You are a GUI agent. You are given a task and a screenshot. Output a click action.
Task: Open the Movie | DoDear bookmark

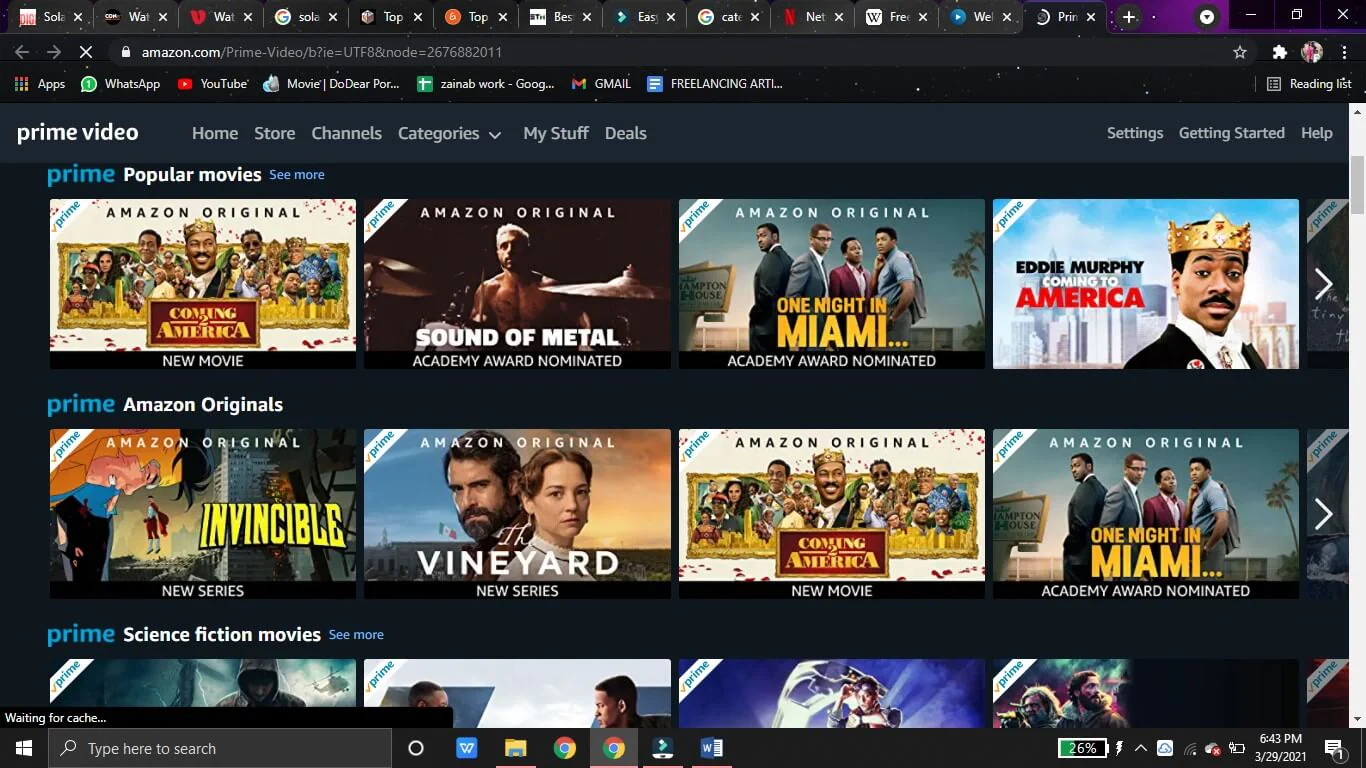point(331,84)
